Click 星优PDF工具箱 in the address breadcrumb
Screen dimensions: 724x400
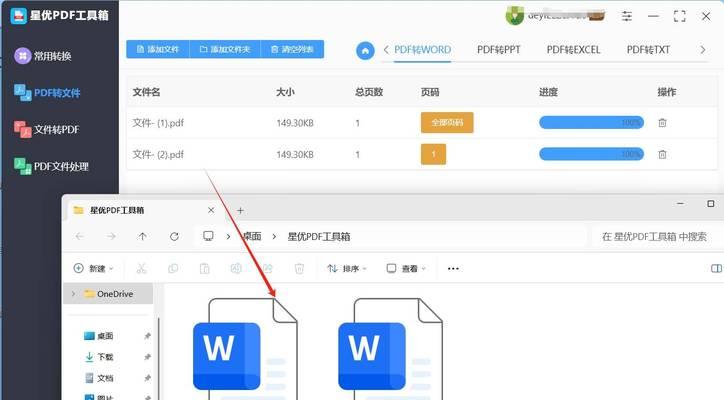pos(319,236)
